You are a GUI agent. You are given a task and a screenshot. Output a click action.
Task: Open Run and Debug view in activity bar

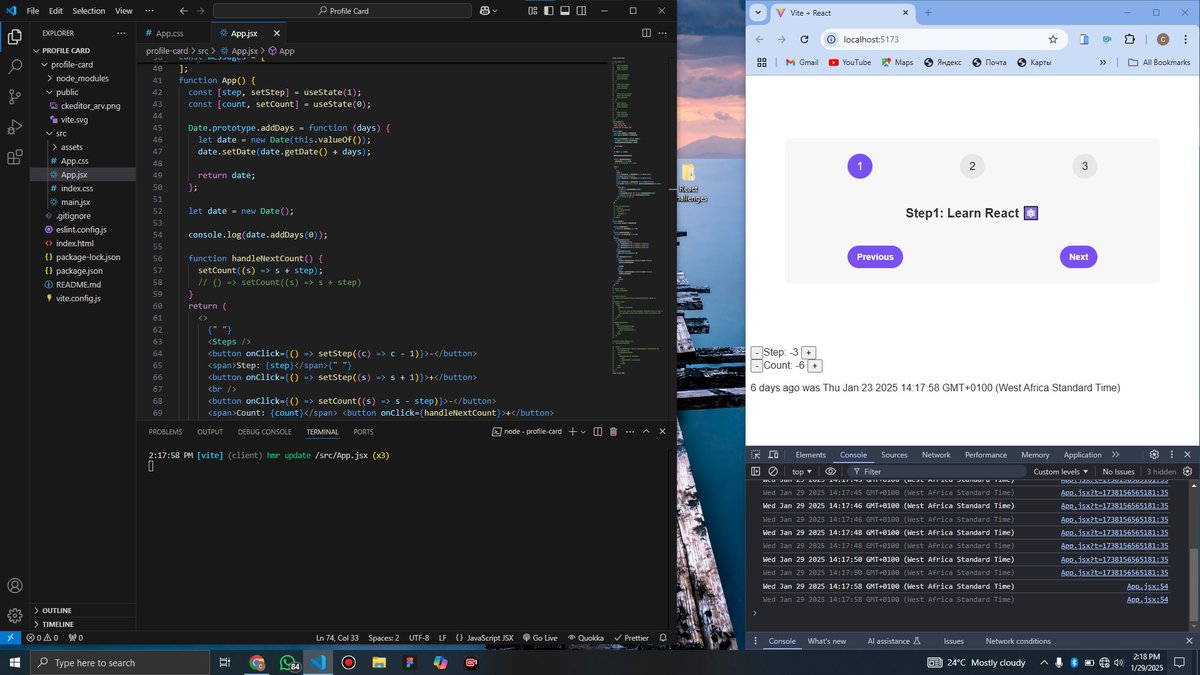coord(15,127)
